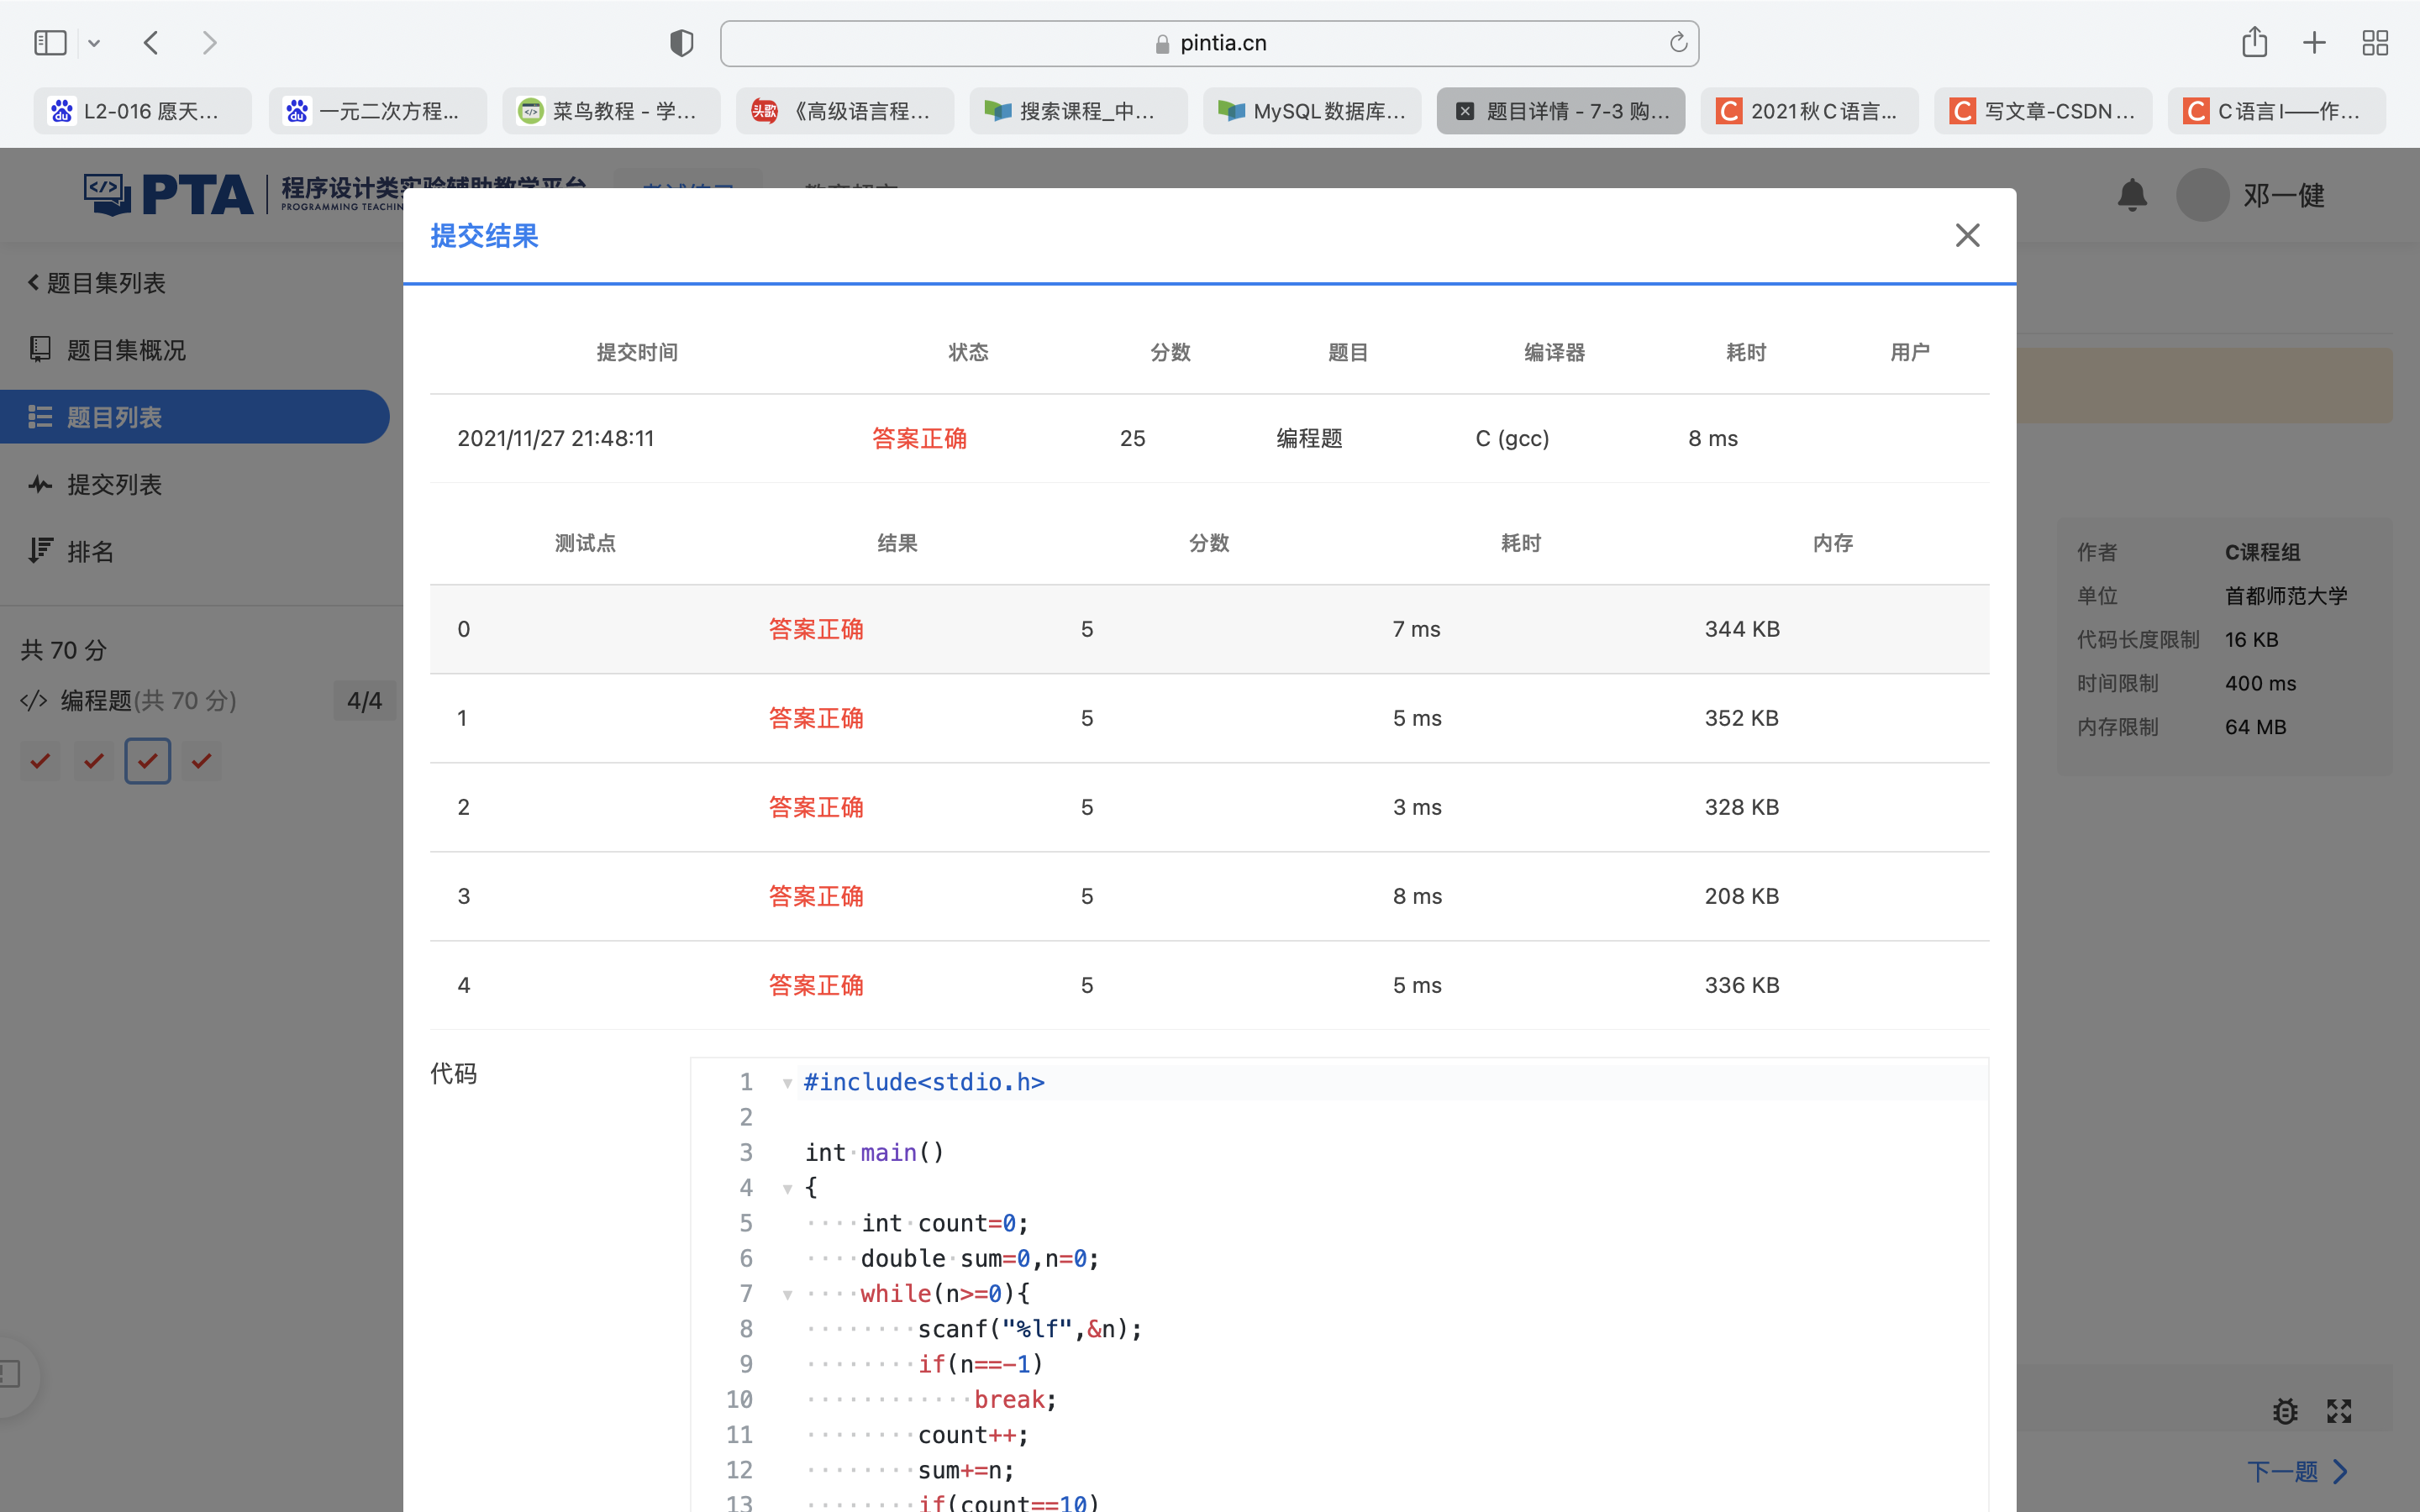
Task: Select the second problem checkmark
Action: coord(94,761)
